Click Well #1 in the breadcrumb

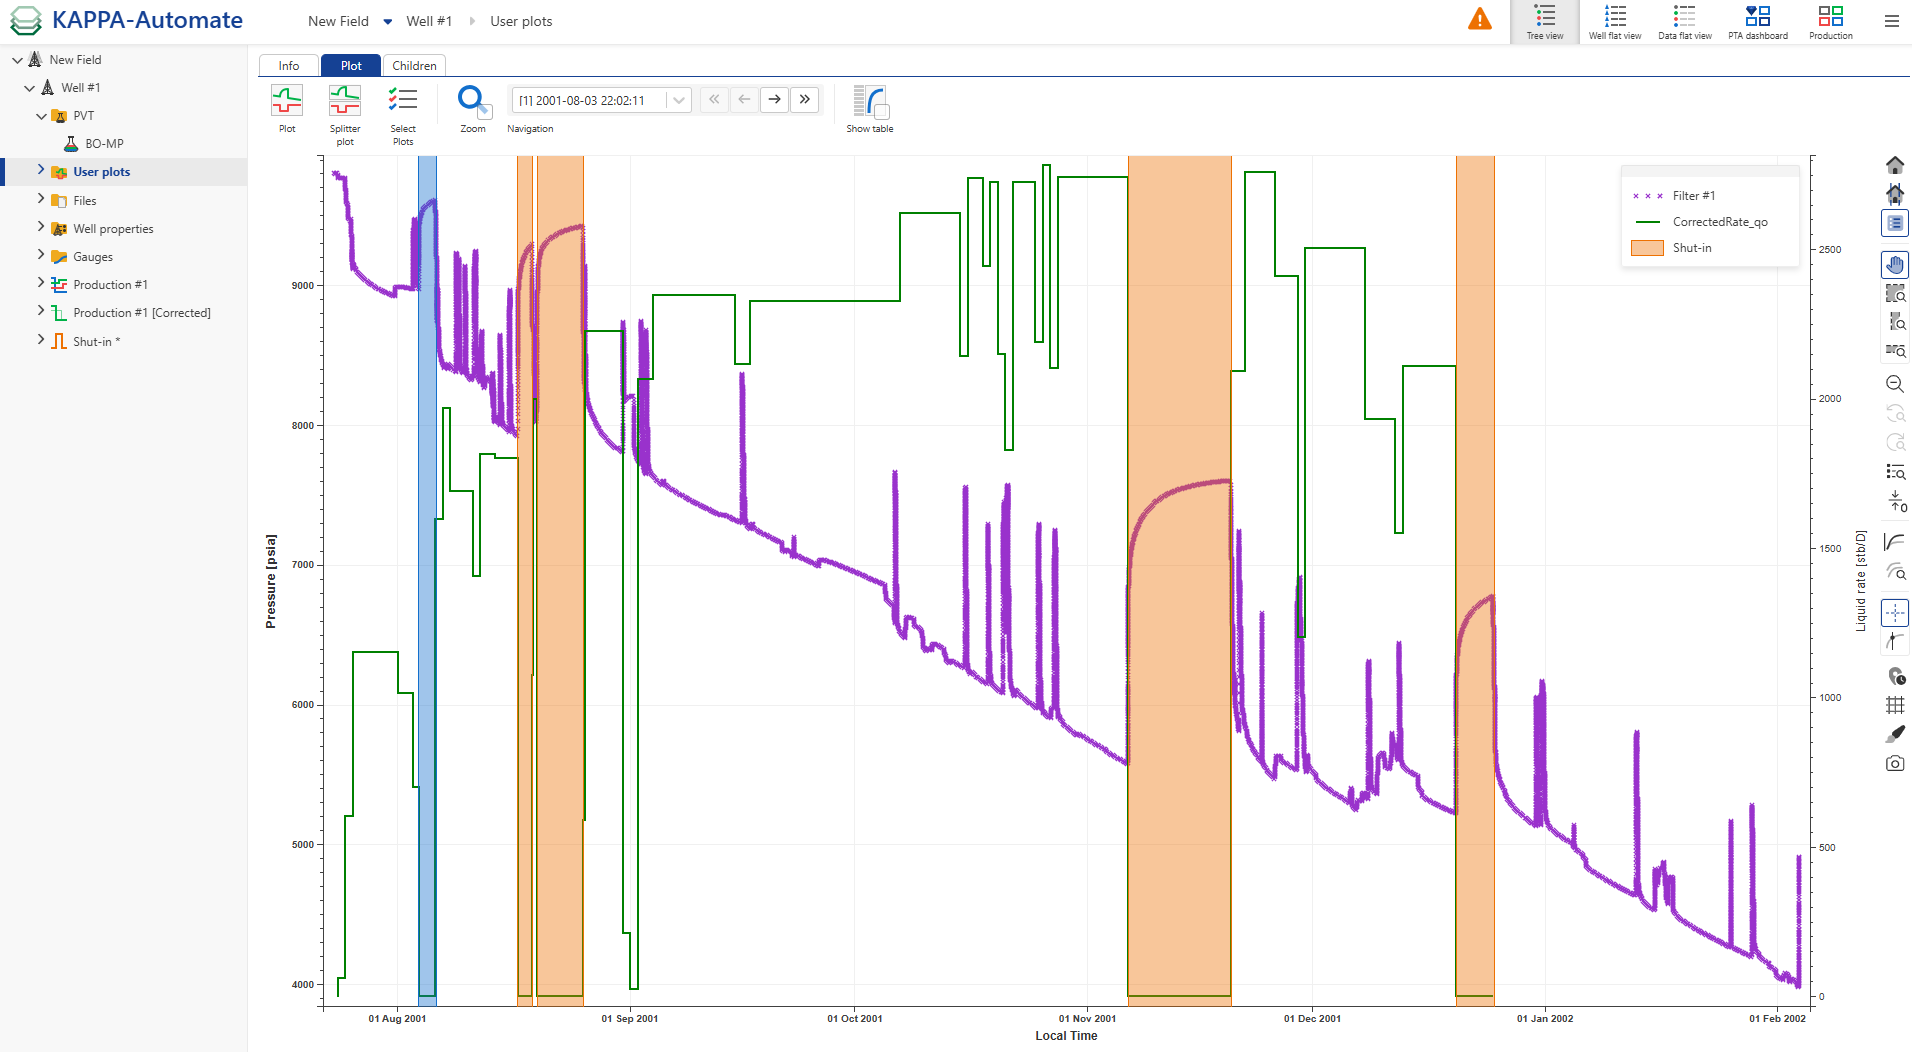click(429, 21)
